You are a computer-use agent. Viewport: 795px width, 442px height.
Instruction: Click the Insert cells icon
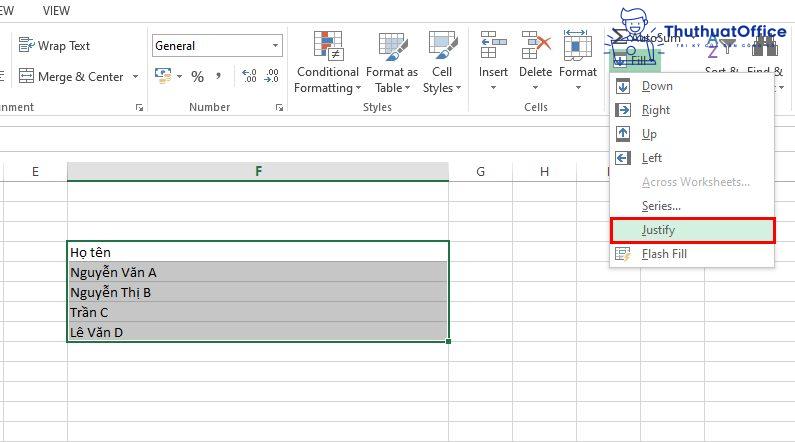click(493, 45)
